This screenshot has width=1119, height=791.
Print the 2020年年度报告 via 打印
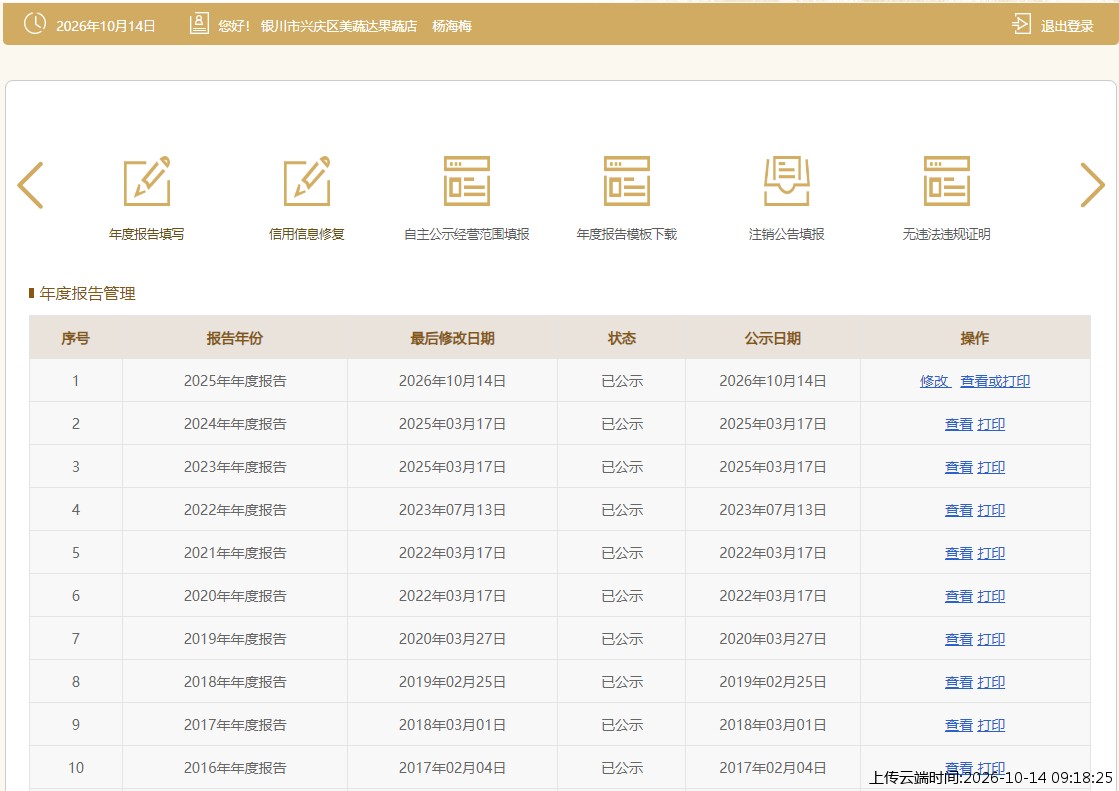point(991,595)
